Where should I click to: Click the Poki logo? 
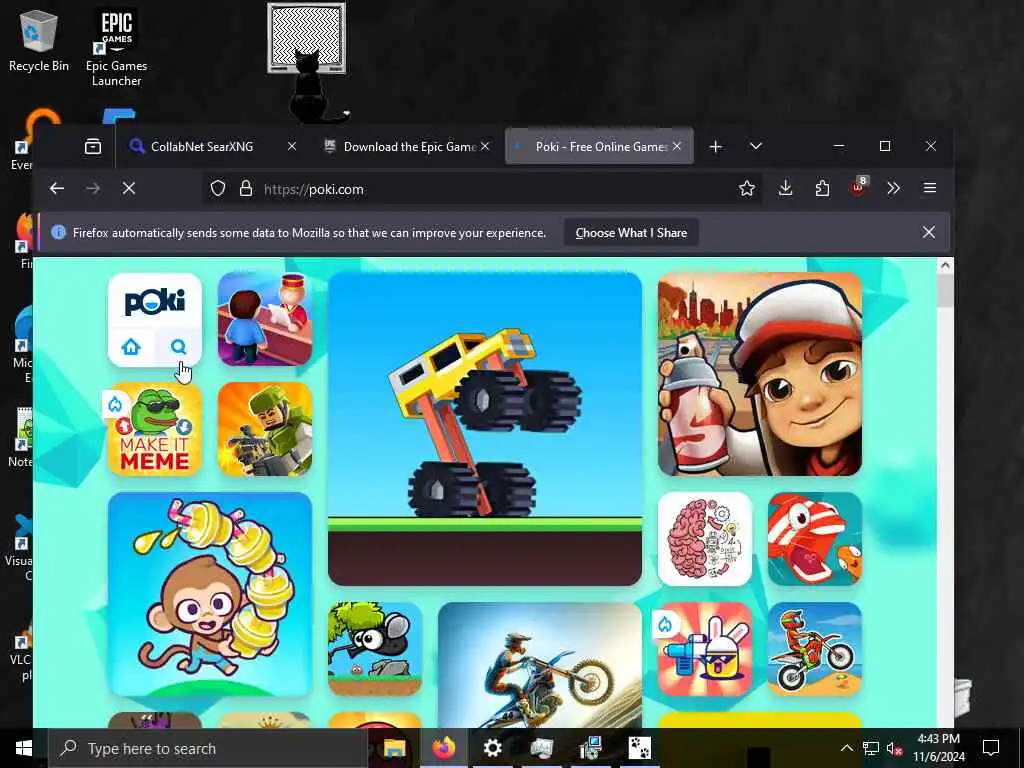click(155, 301)
